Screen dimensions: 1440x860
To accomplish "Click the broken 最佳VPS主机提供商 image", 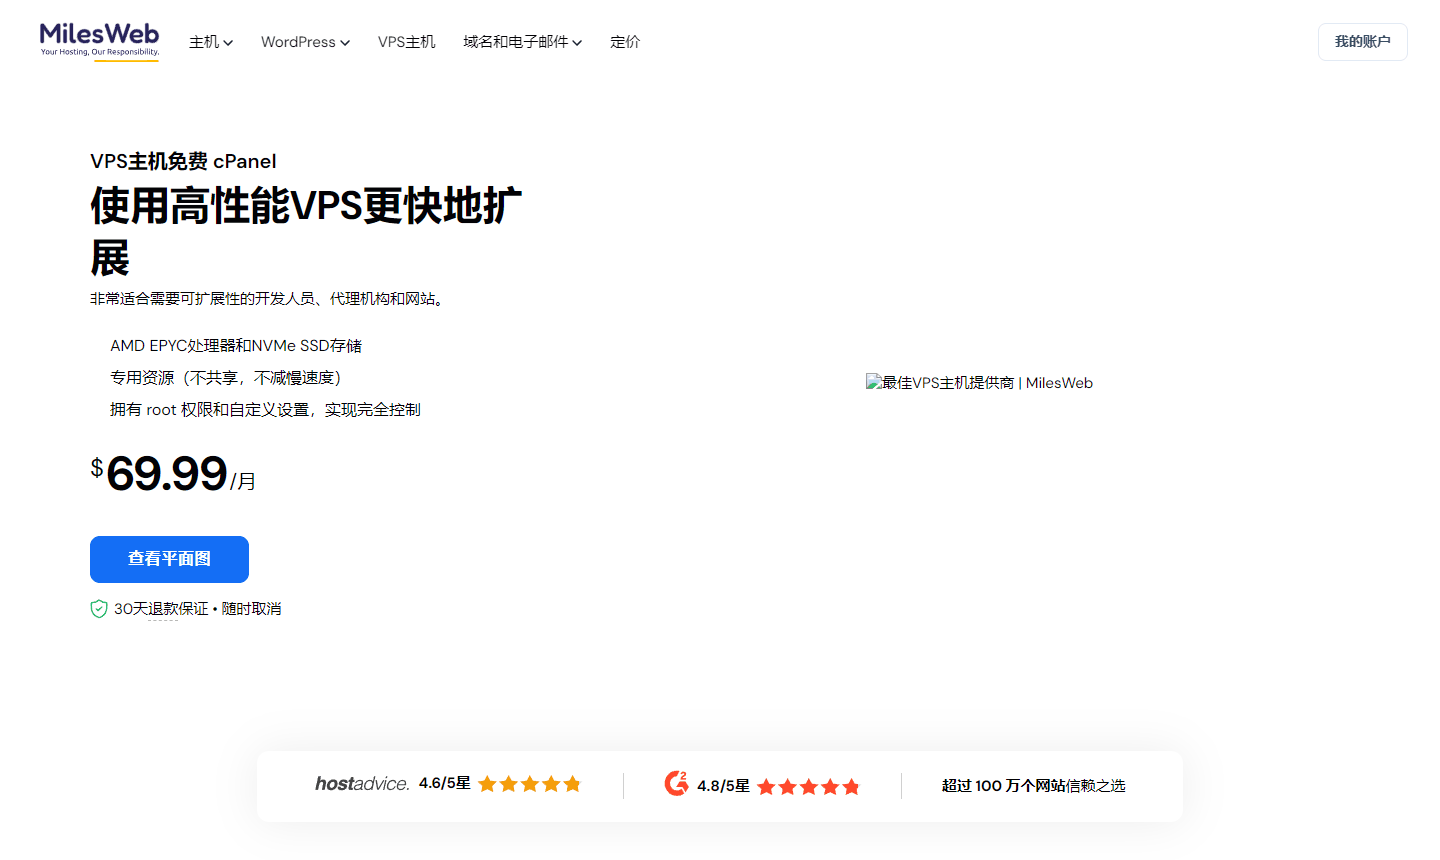I will pyautogui.click(x=979, y=383).
